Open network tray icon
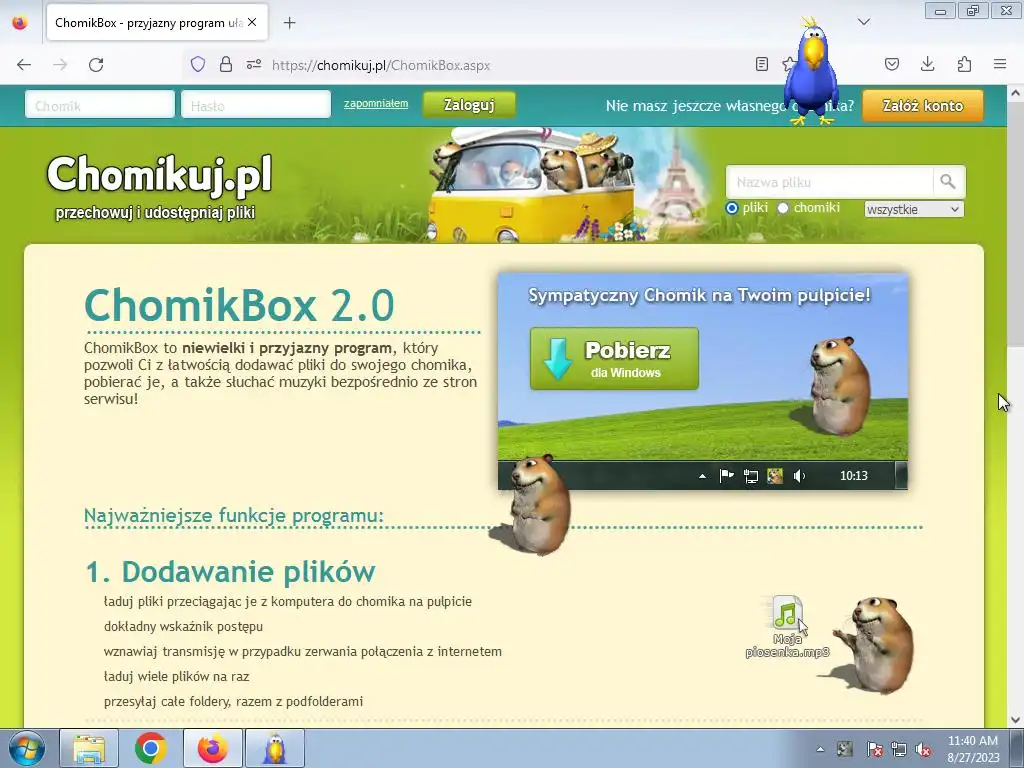The width and height of the screenshot is (1024, 768). 899,749
